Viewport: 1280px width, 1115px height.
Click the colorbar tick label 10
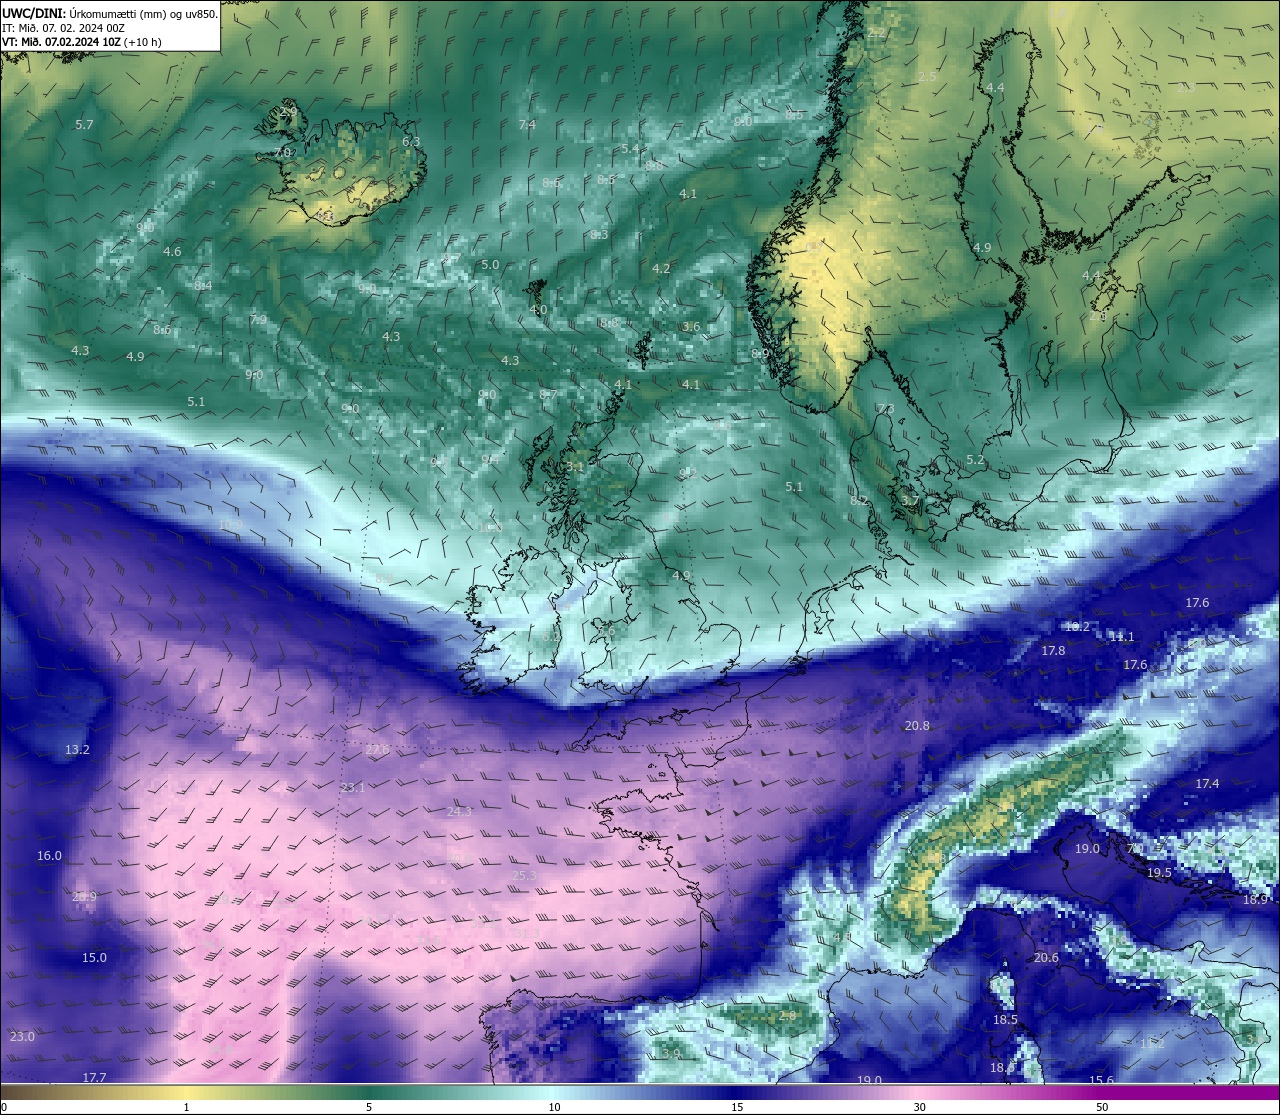tap(554, 1107)
